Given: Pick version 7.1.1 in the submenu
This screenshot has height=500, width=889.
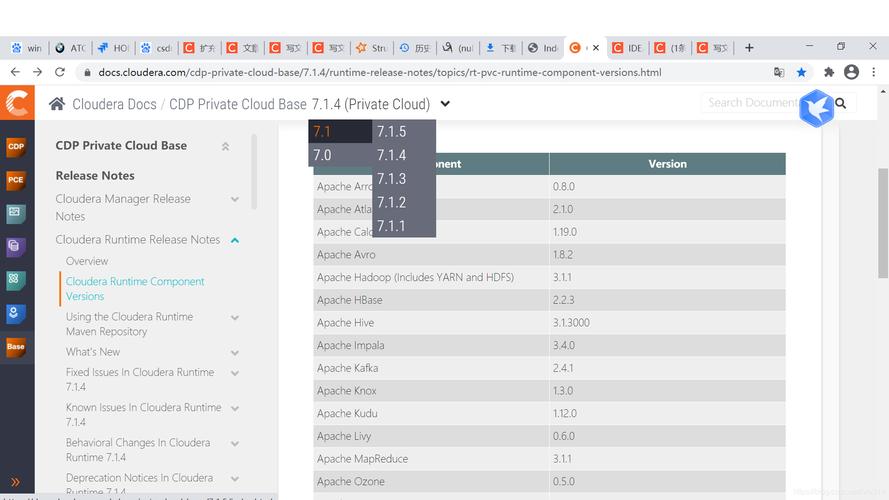Looking at the screenshot, I should pos(391,226).
